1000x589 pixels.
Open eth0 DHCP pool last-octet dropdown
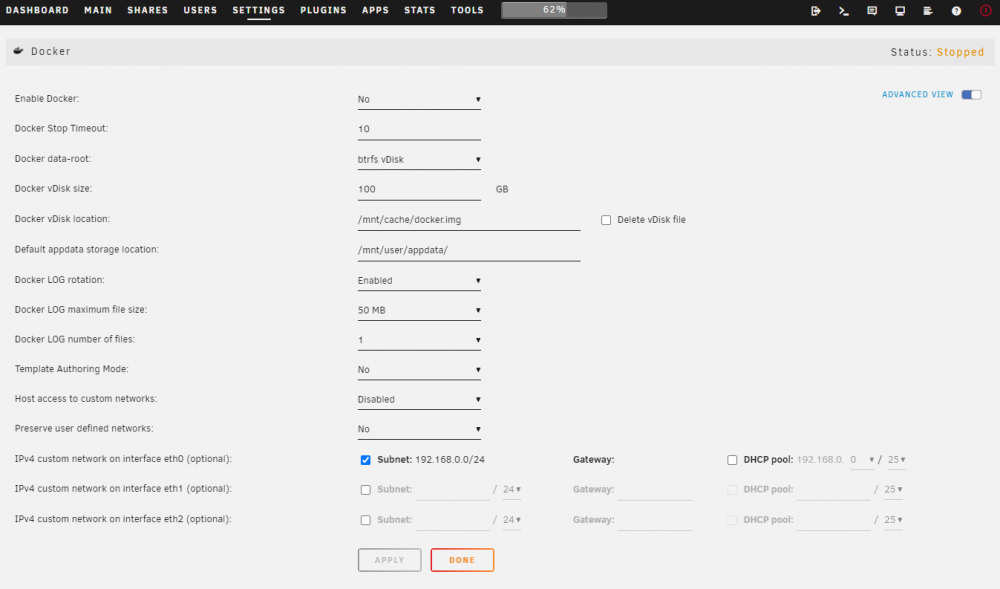862,460
